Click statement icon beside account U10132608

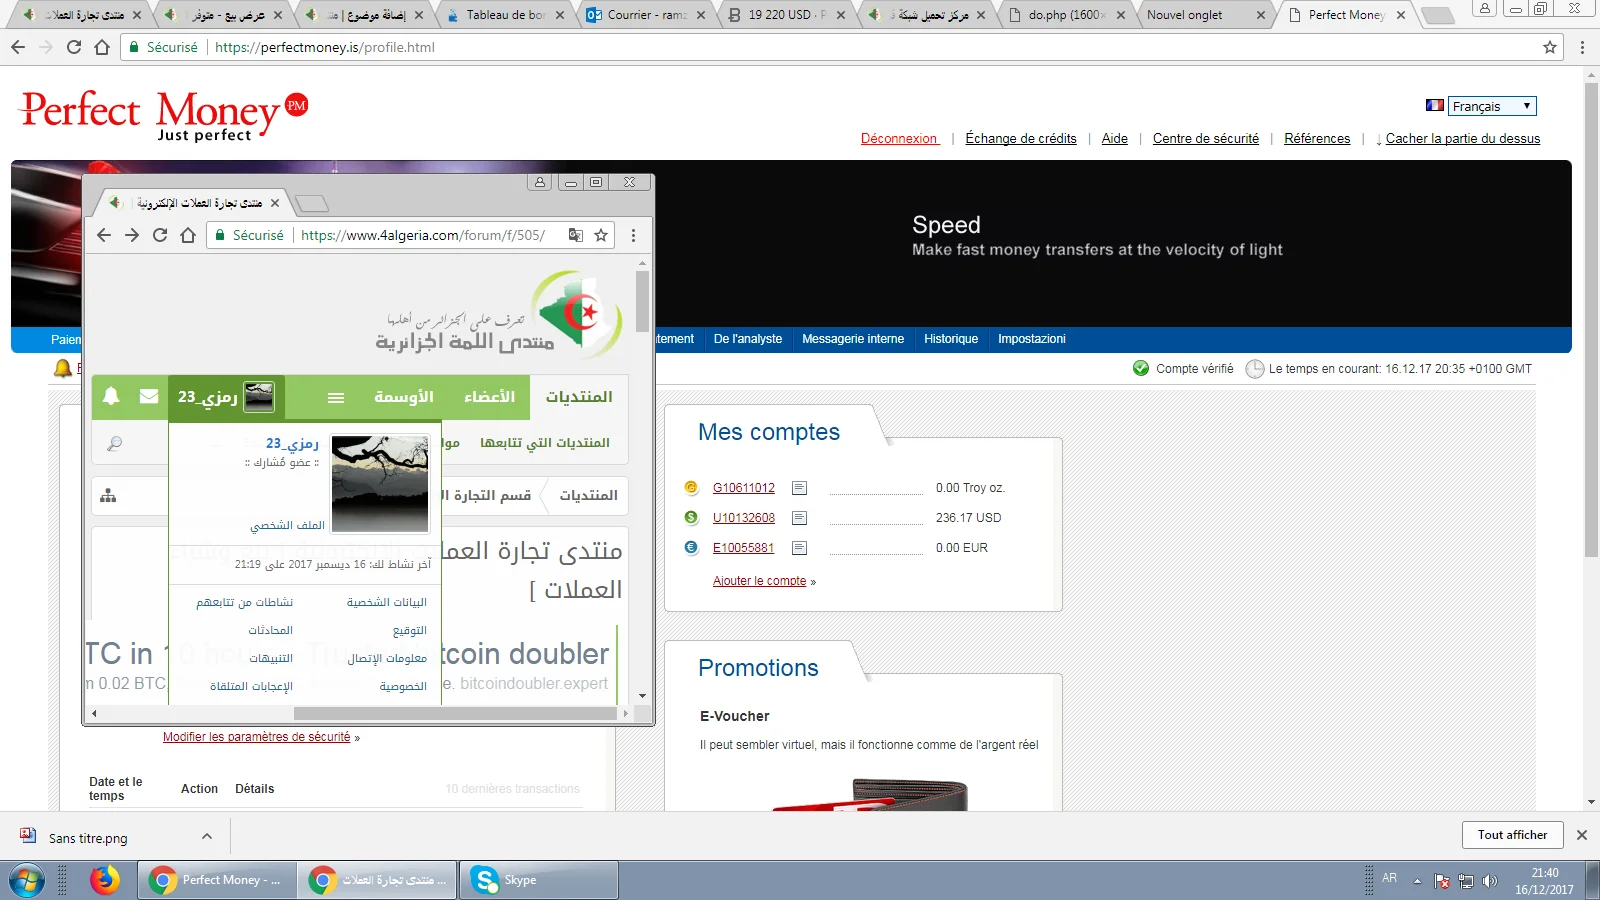tap(799, 518)
